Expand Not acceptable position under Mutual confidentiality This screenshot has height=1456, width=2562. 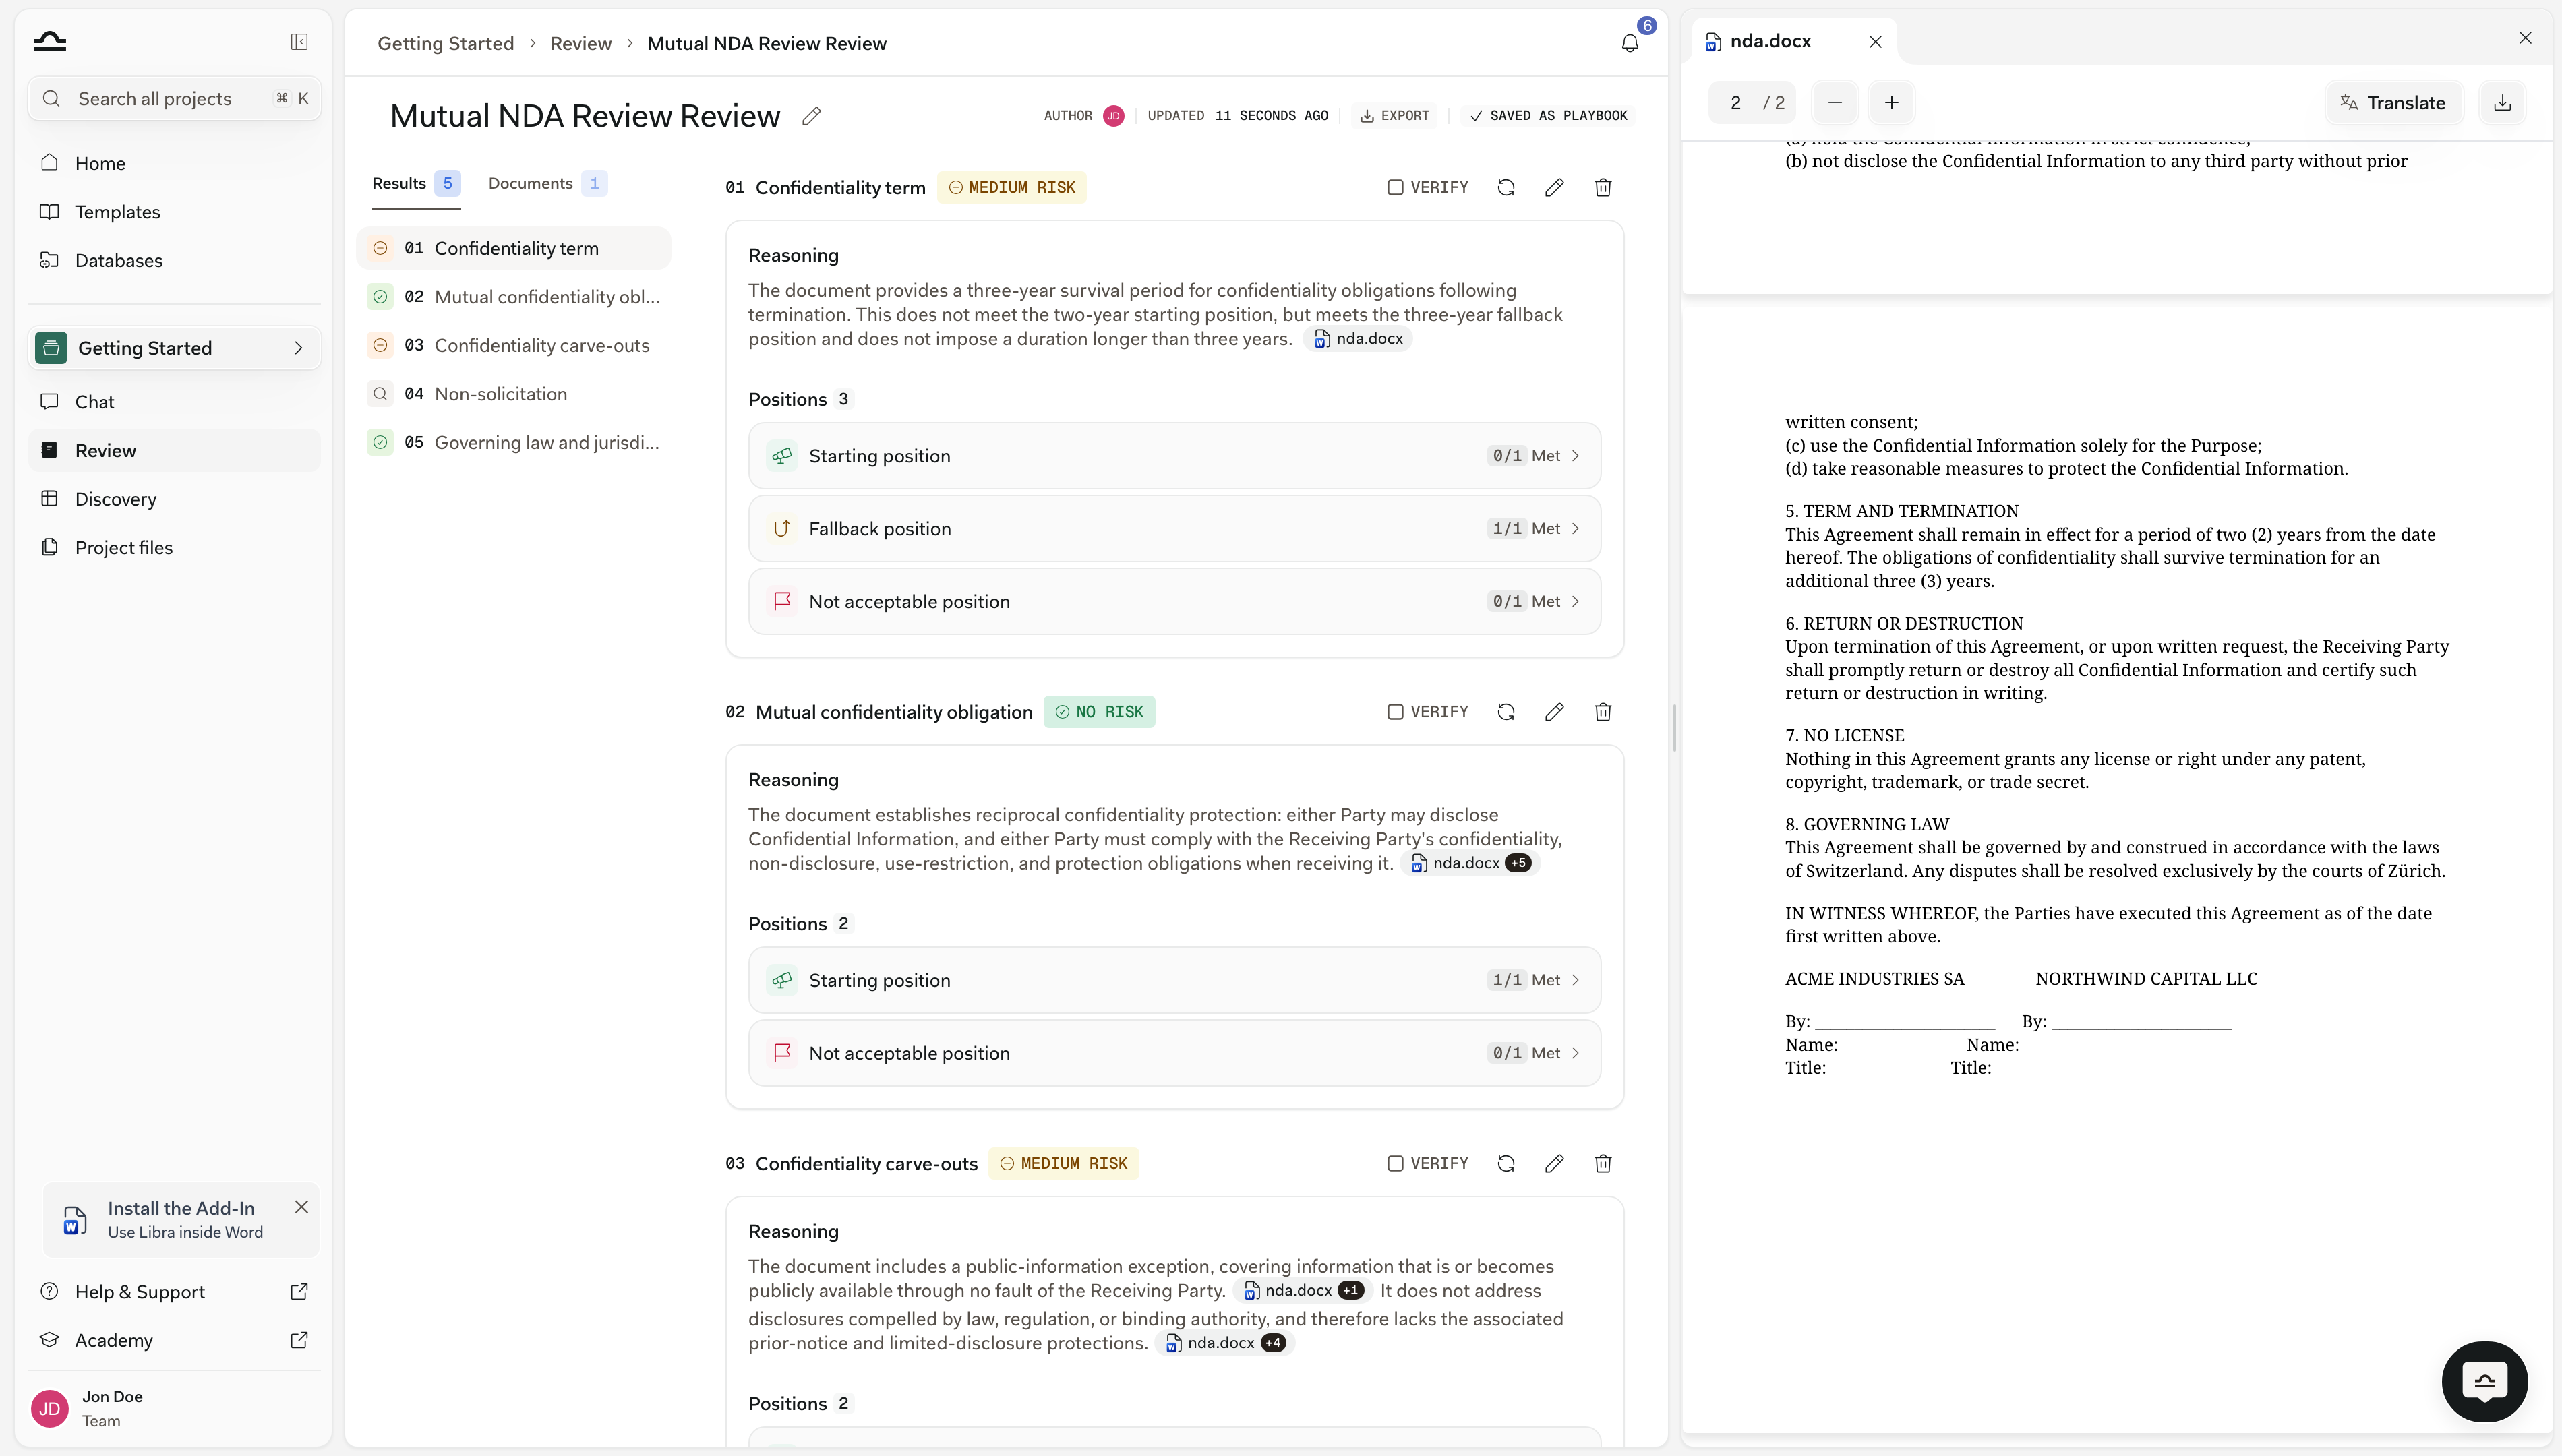pyautogui.click(x=1174, y=1054)
